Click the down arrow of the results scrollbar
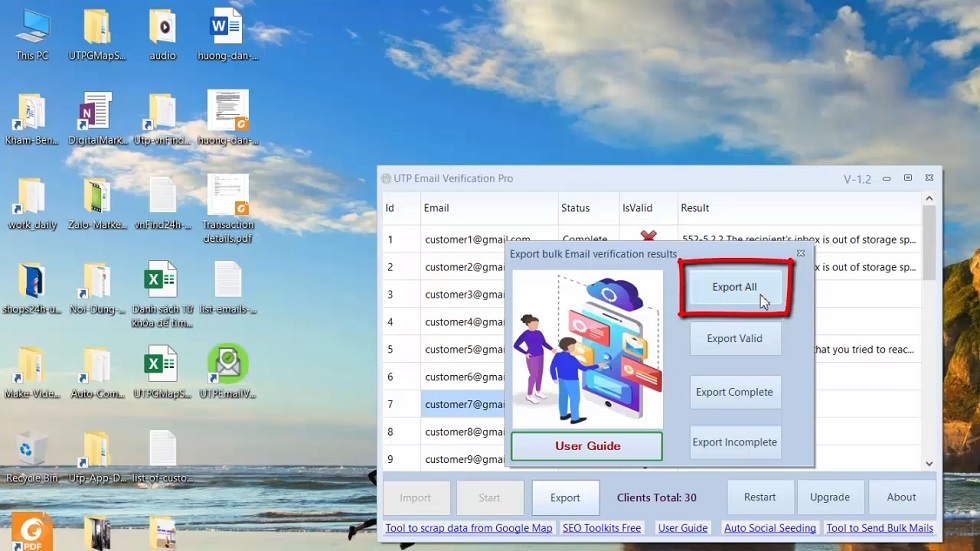 929,464
